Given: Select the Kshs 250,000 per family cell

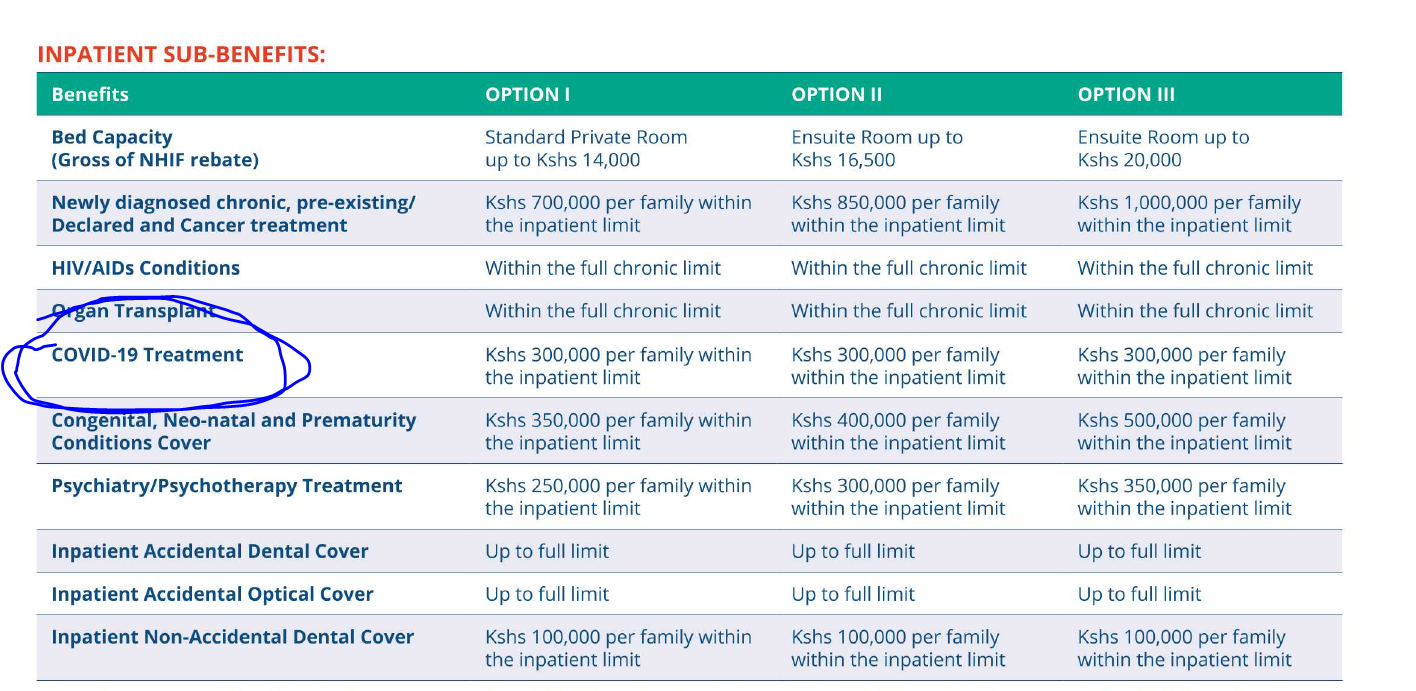Looking at the screenshot, I should [x=617, y=497].
